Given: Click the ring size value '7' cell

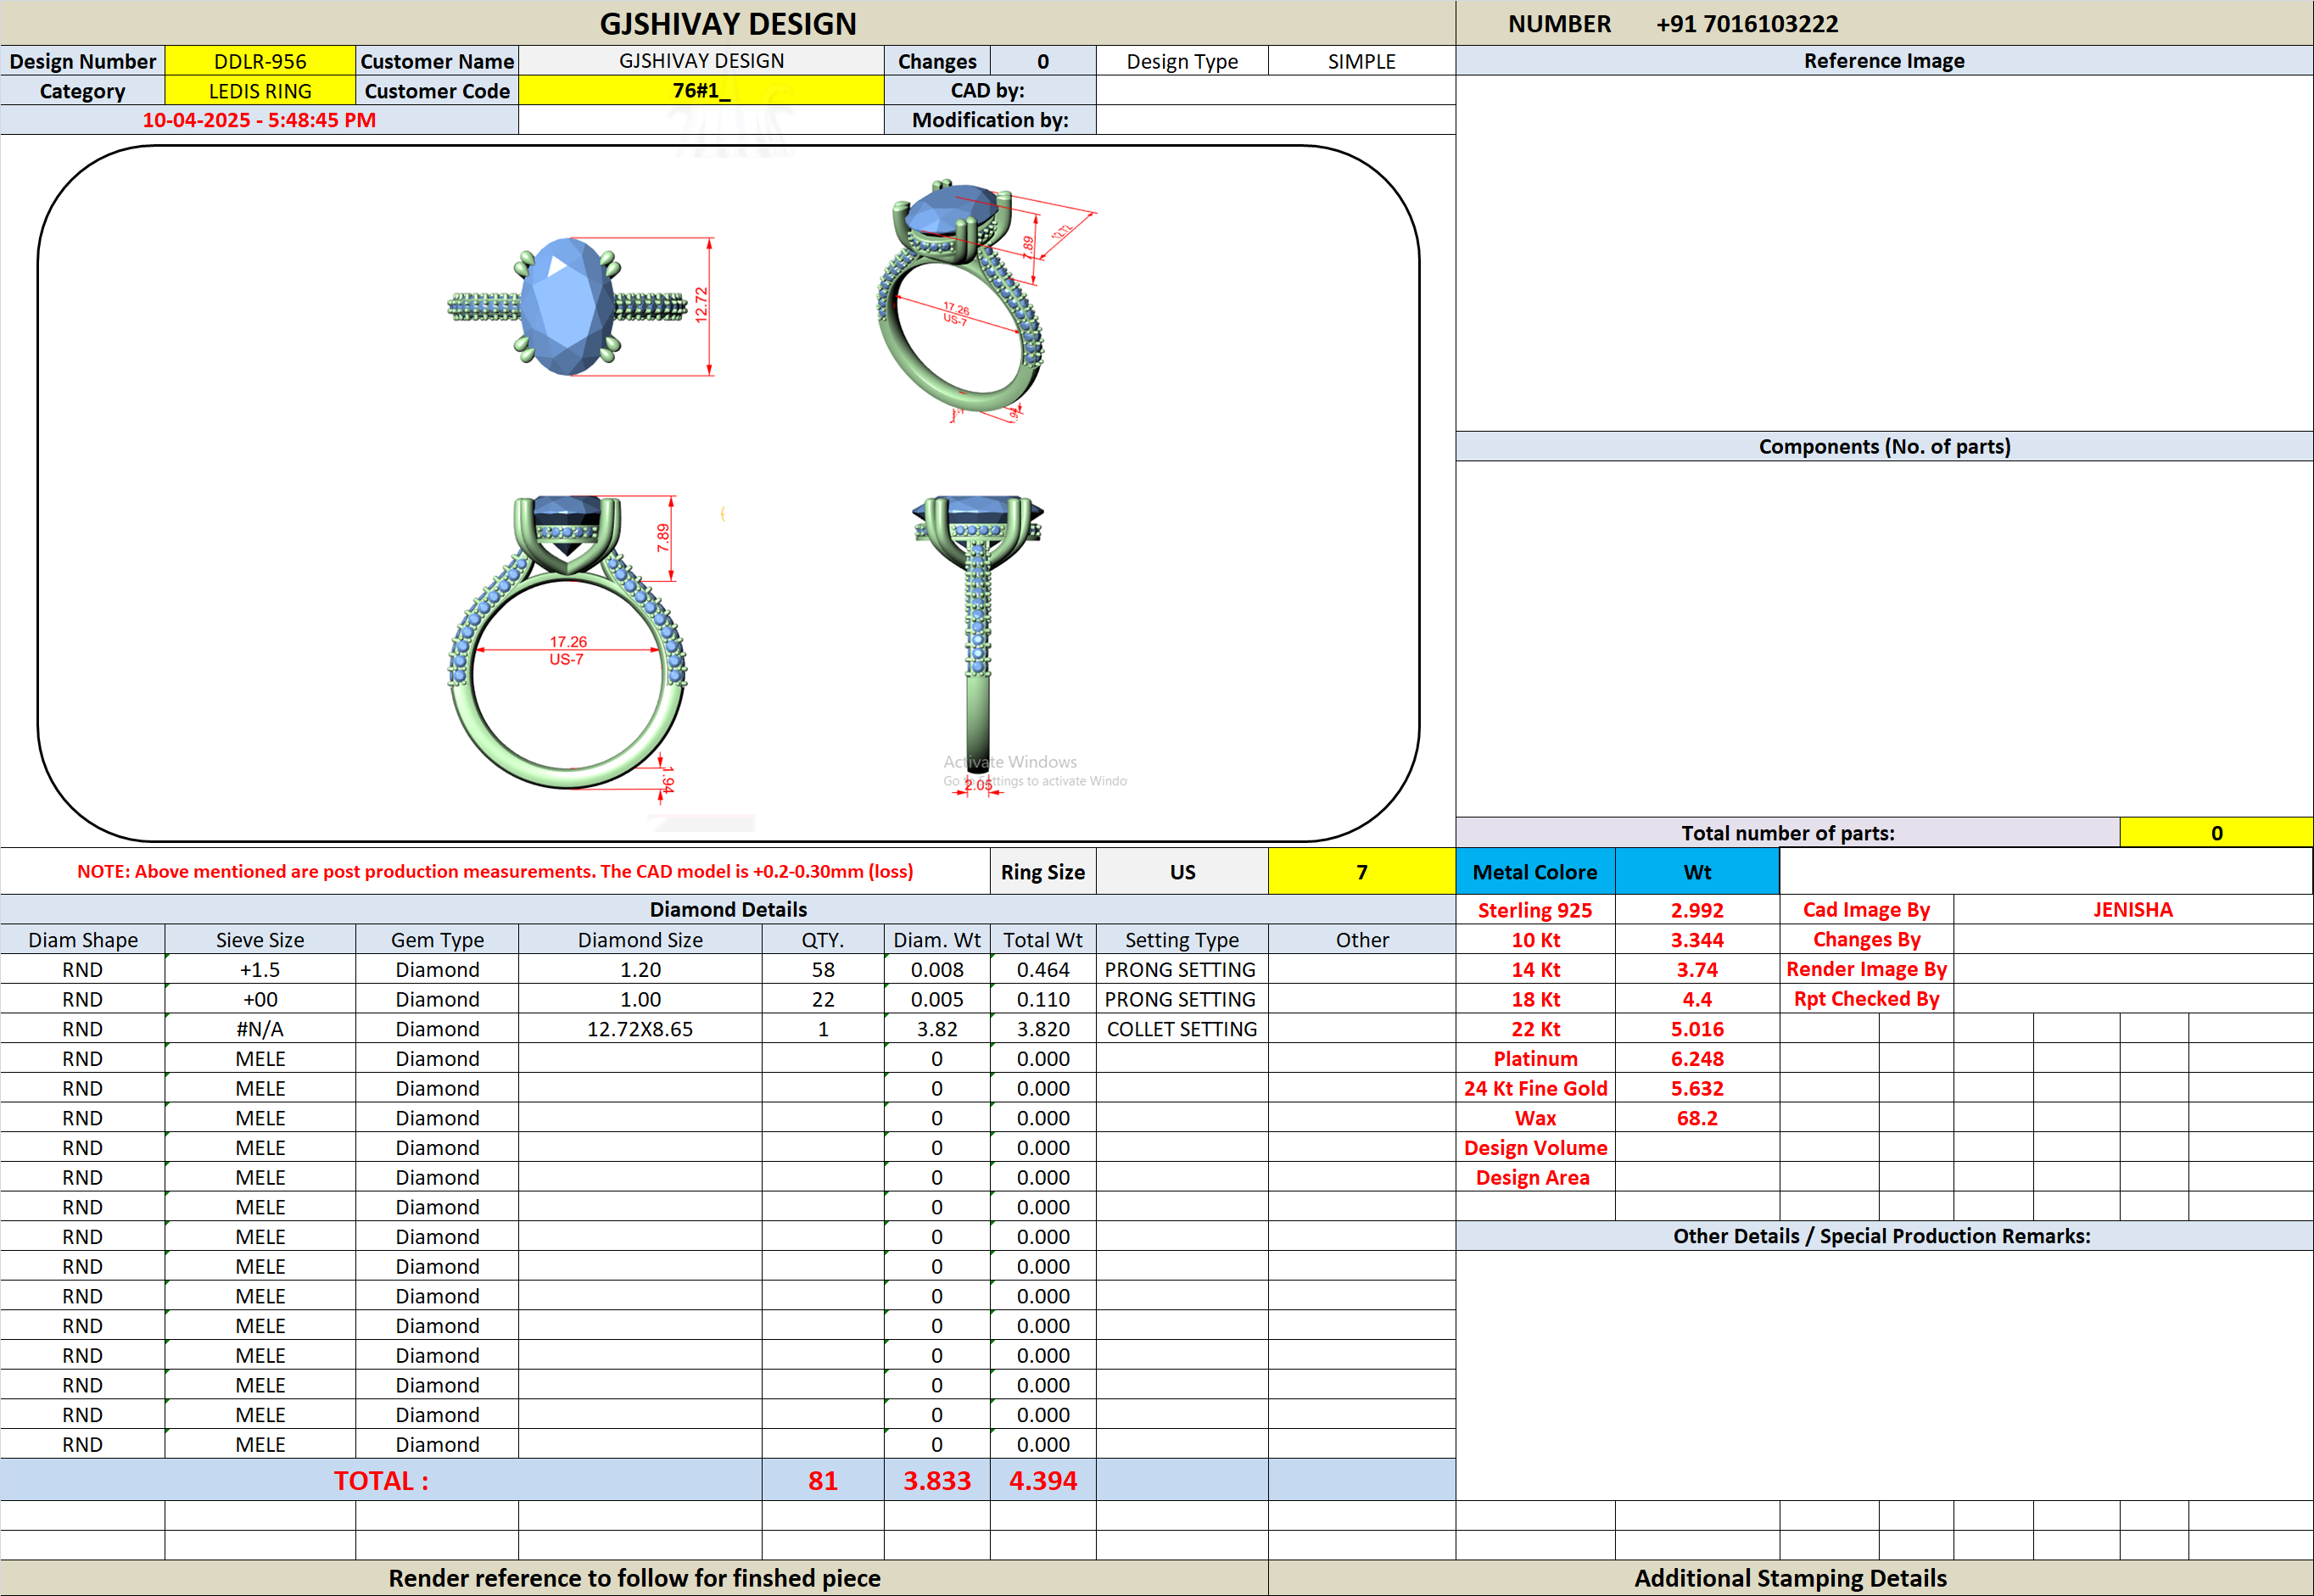Looking at the screenshot, I should [1361, 872].
